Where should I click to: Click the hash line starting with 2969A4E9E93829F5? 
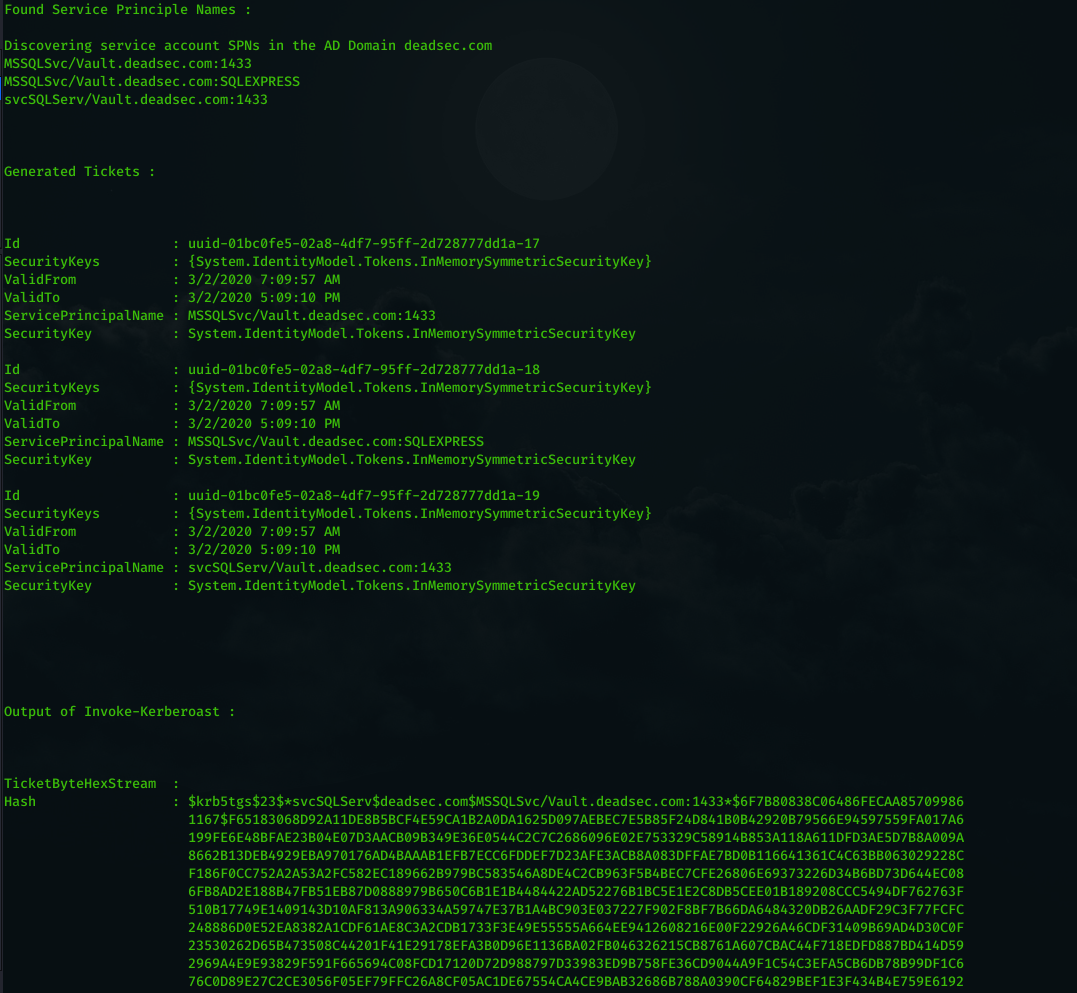point(576,963)
